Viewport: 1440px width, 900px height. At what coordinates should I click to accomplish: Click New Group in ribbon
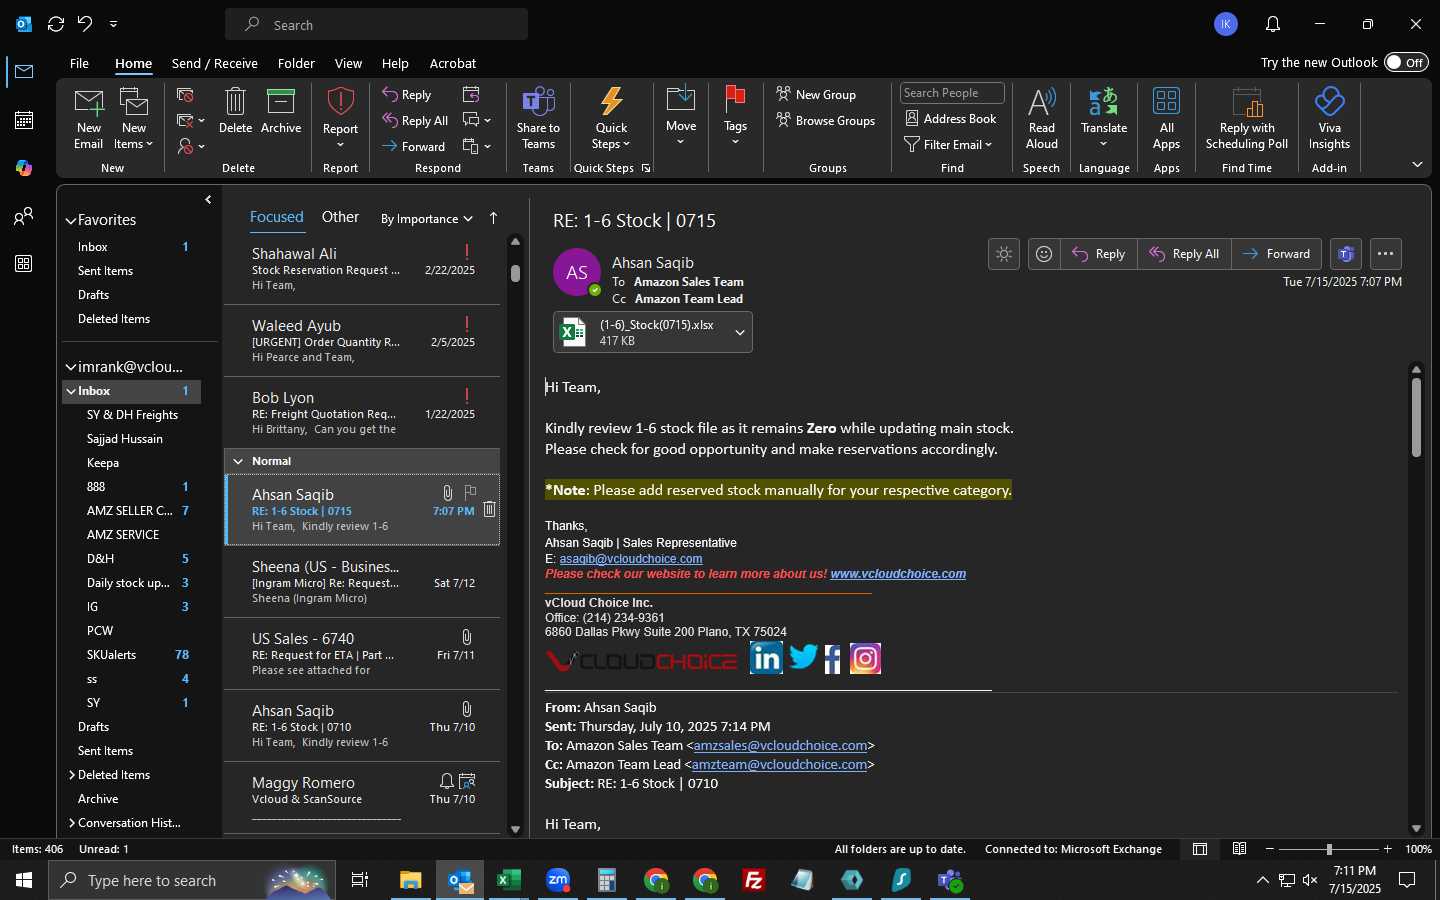point(816,94)
